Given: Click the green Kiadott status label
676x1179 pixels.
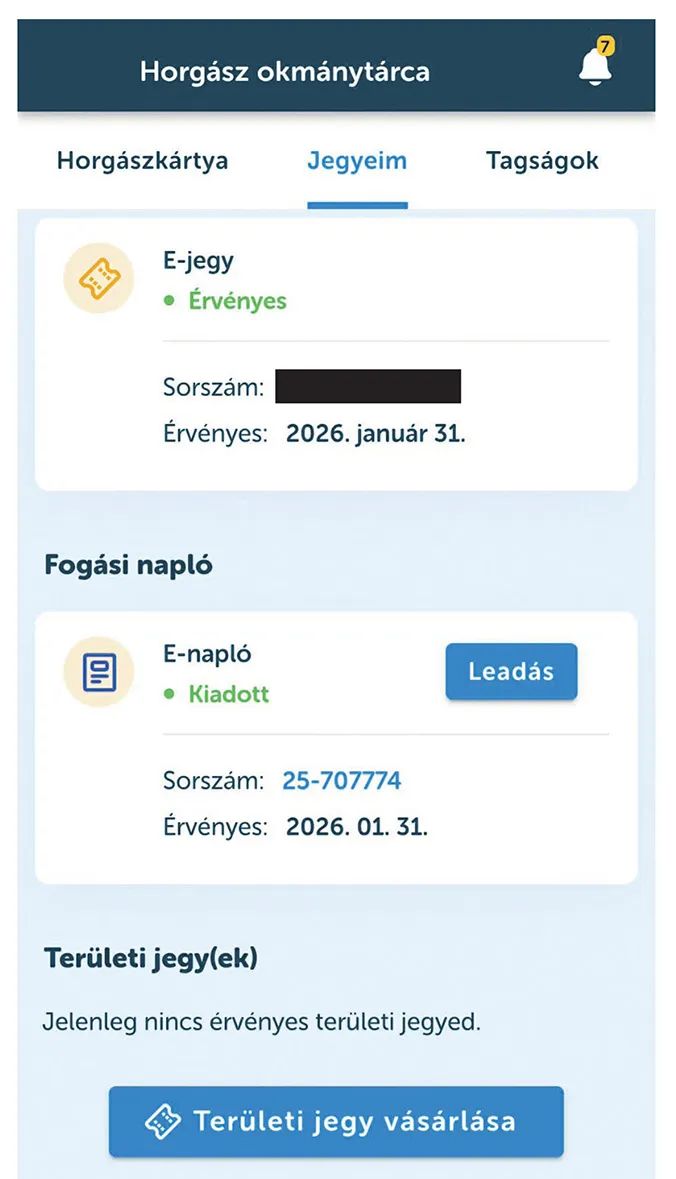Looking at the screenshot, I should (229, 694).
